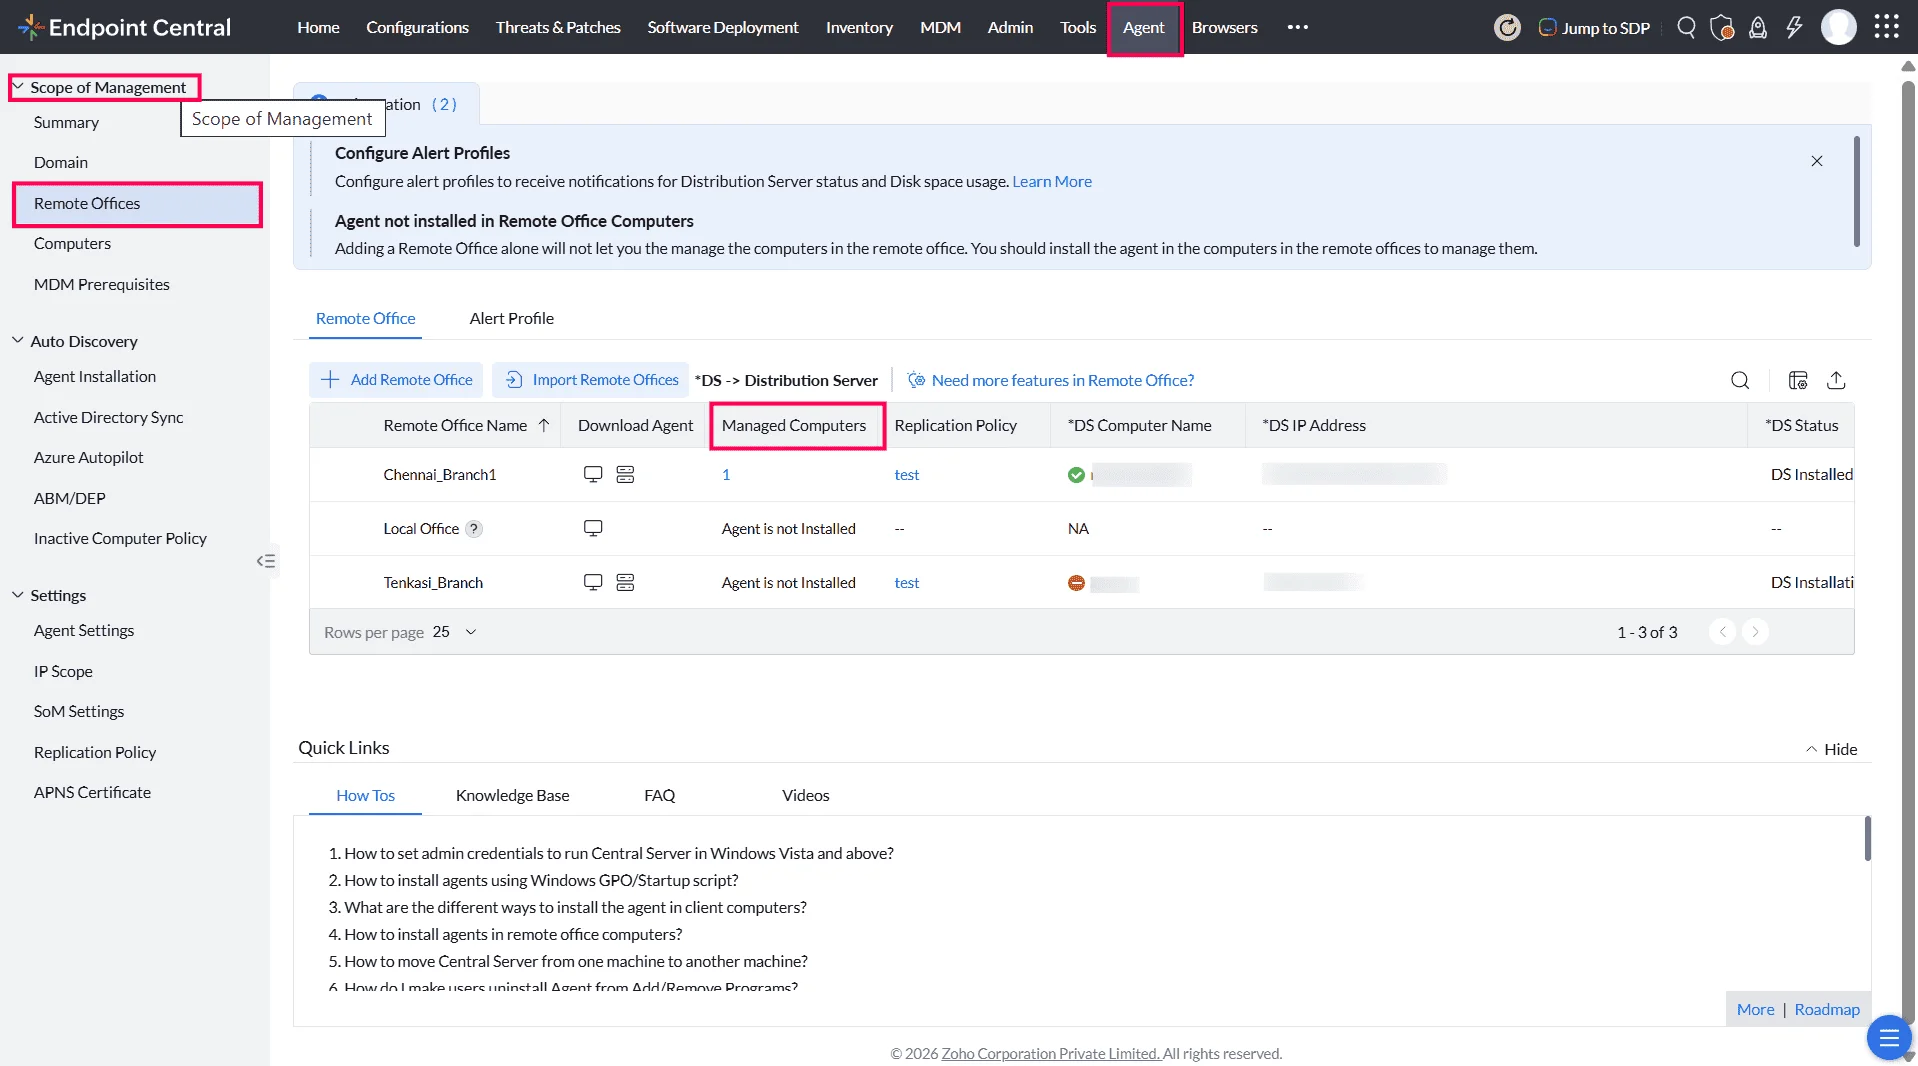Viewport: 1918px width, 1066px height.
Task: Open test replication policy for Tenkasi_Branch
Action: click(x=906, y=583)
